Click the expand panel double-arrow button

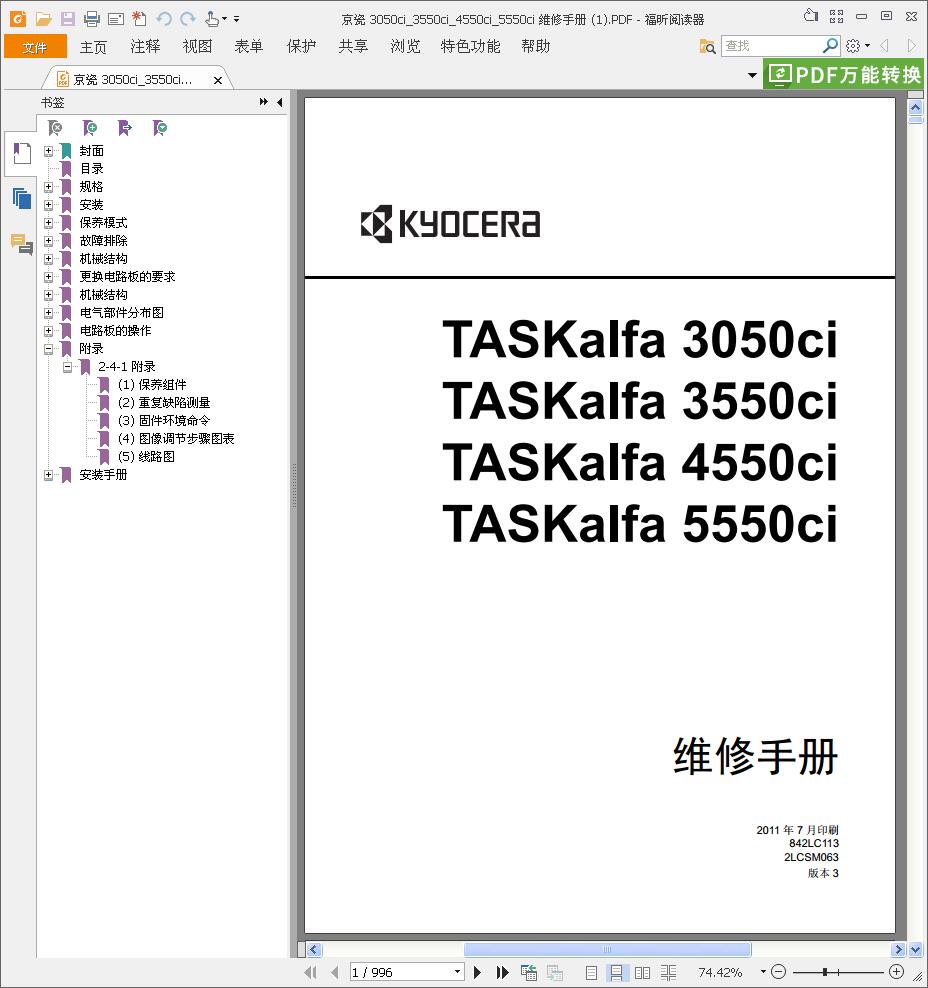click(x=263, y=102)
